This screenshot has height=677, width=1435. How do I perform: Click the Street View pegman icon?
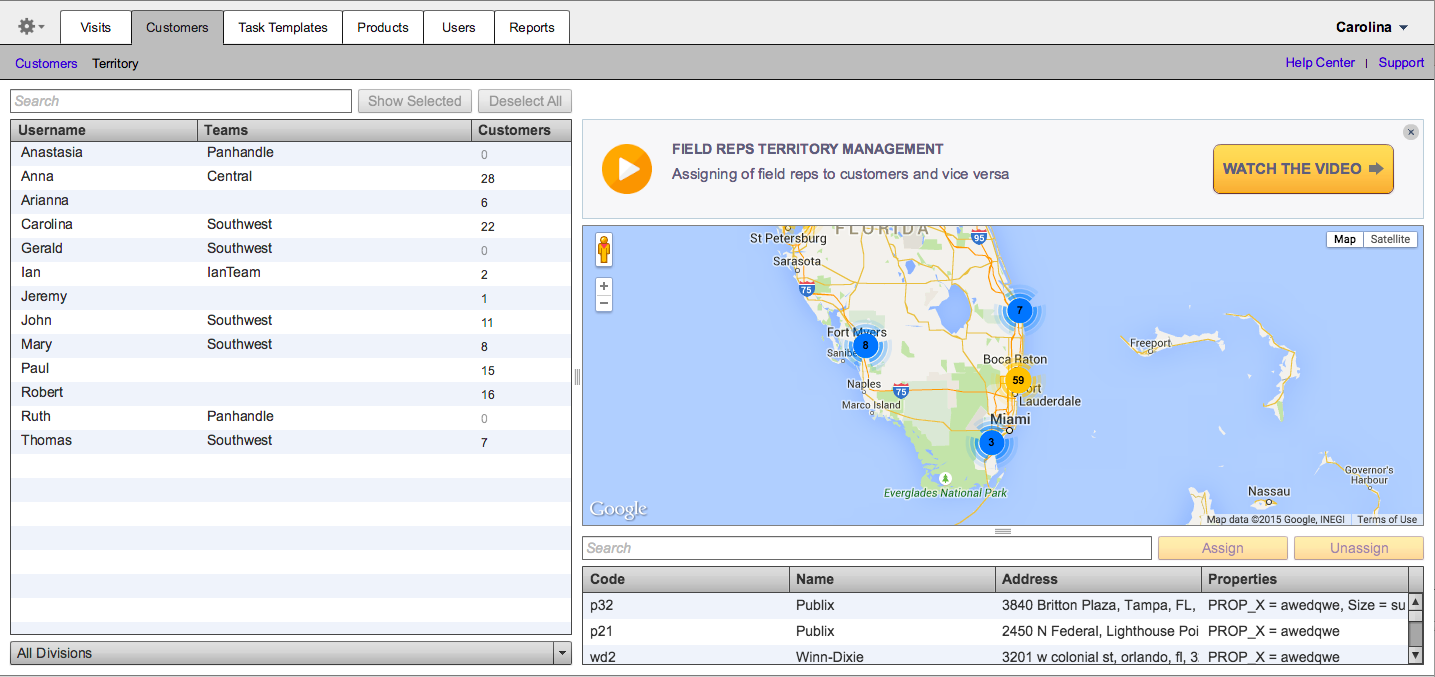[x=604, y=250]
